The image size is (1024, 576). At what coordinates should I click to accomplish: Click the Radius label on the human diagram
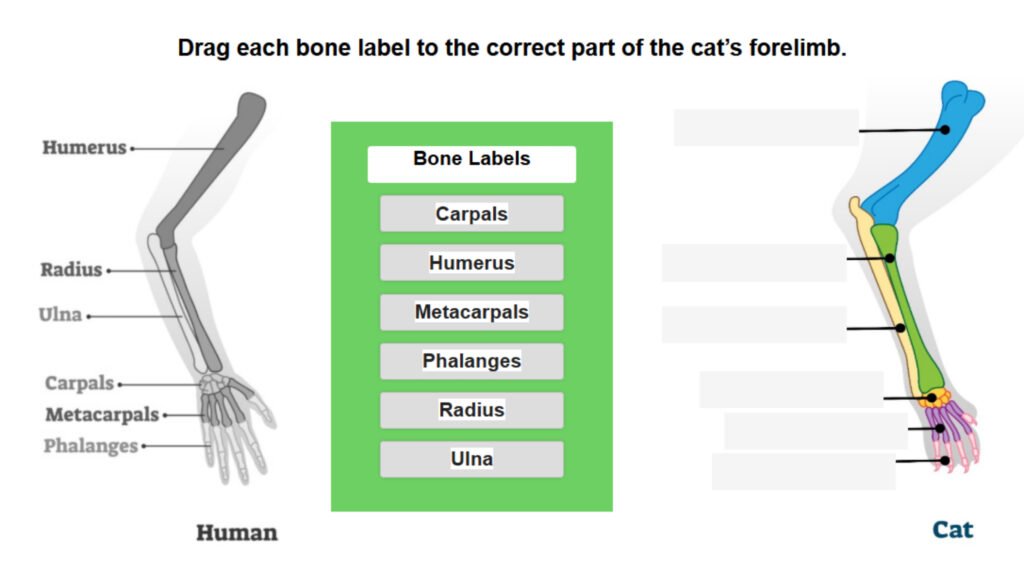pyautogui.click(x=70, y=270)
